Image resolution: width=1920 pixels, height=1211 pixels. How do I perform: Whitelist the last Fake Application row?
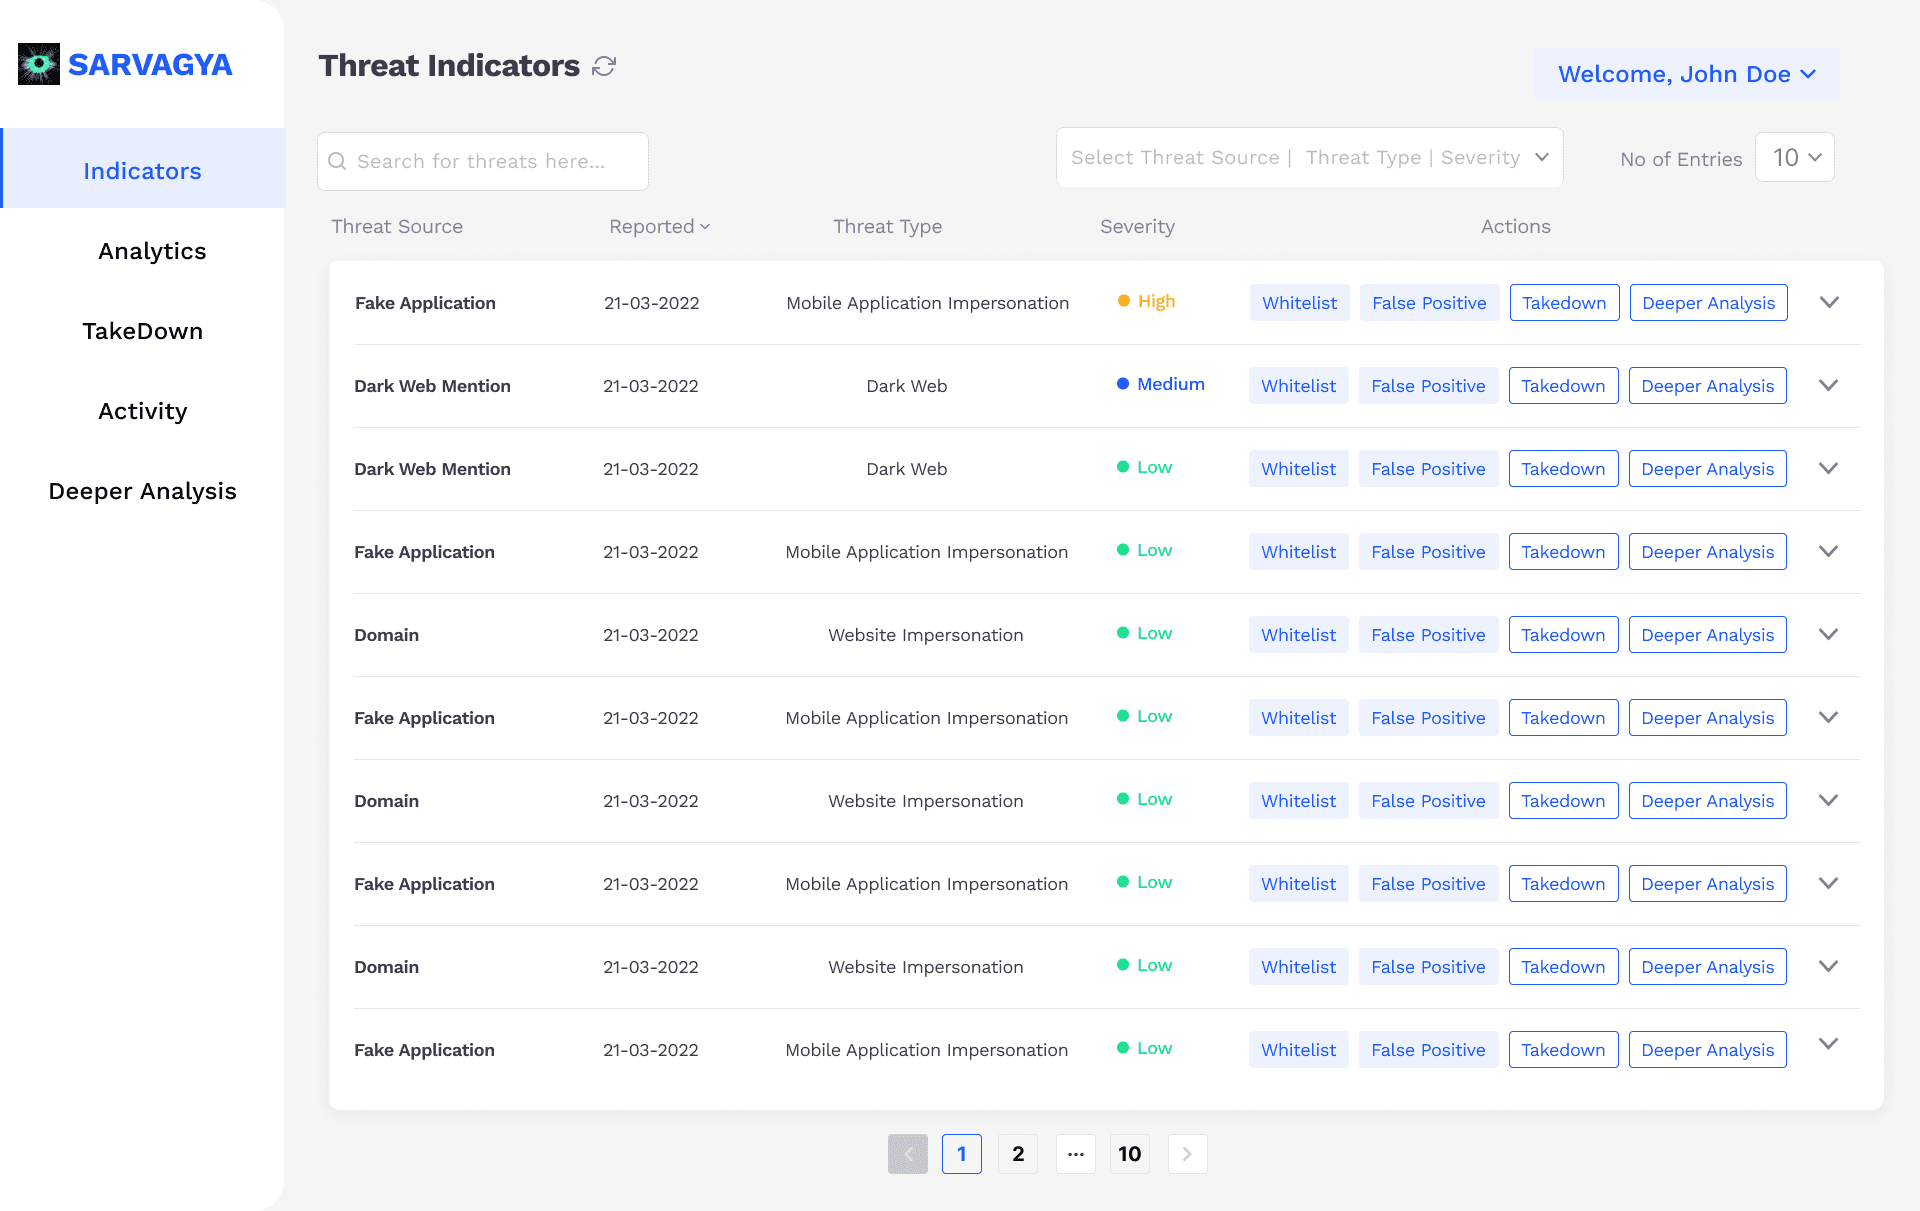[1298, 1050]
